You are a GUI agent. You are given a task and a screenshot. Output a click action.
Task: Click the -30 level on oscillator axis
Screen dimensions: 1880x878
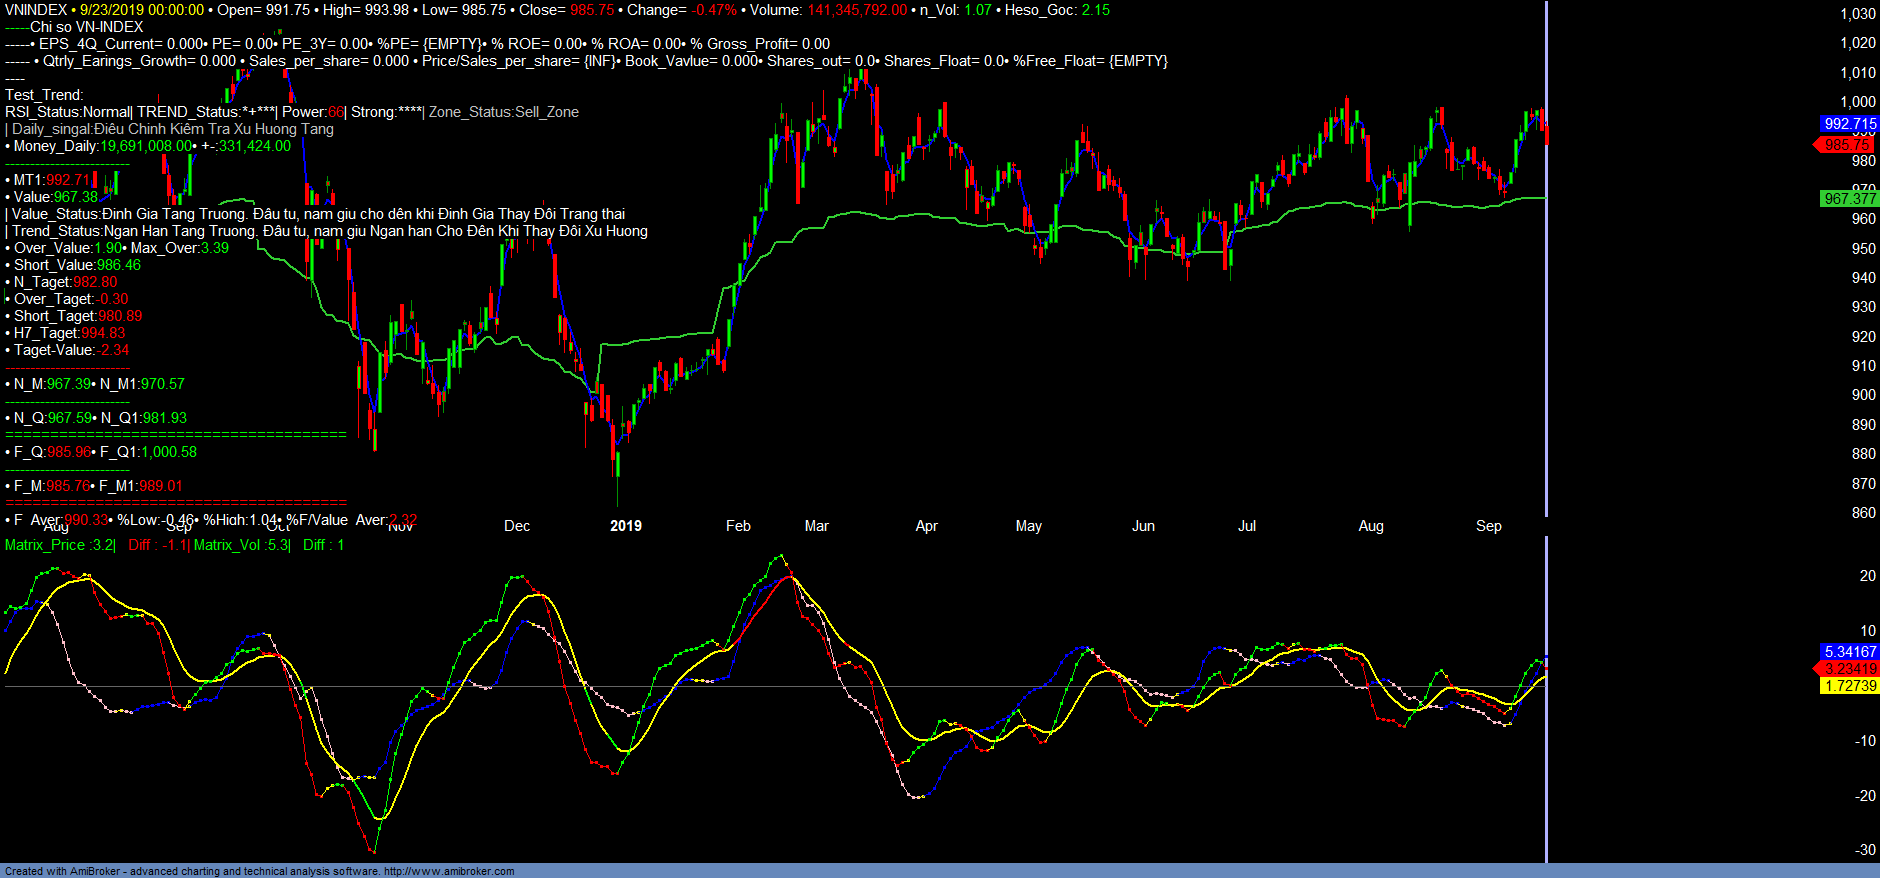click(1865, 850)
